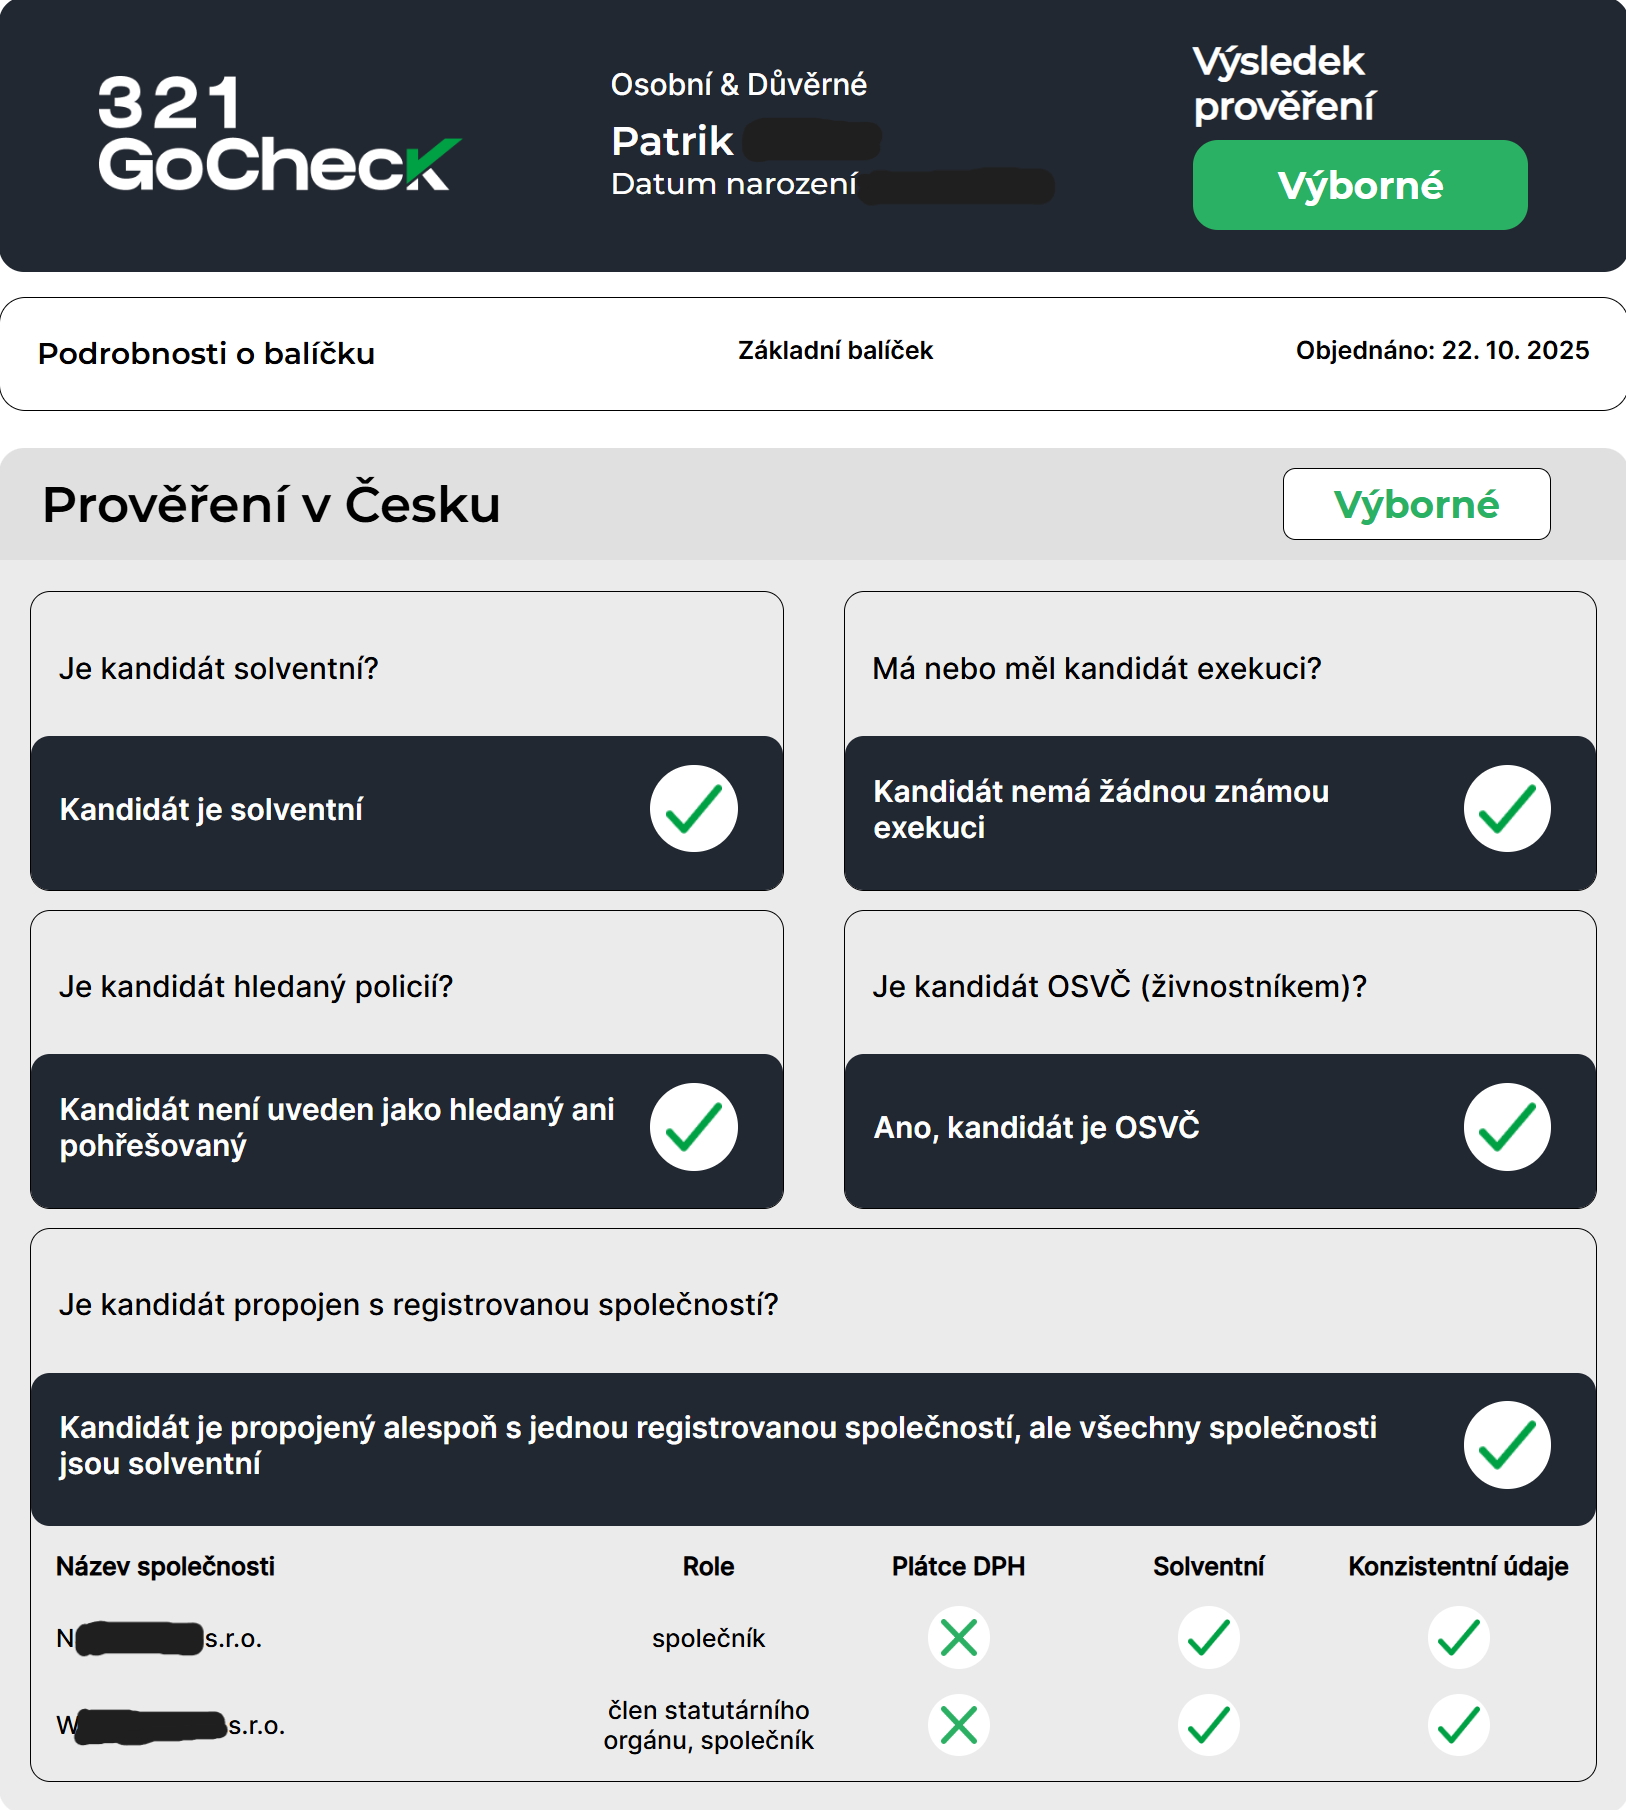
Task: Click the solvency green checkmark icon
Action: 693,809
